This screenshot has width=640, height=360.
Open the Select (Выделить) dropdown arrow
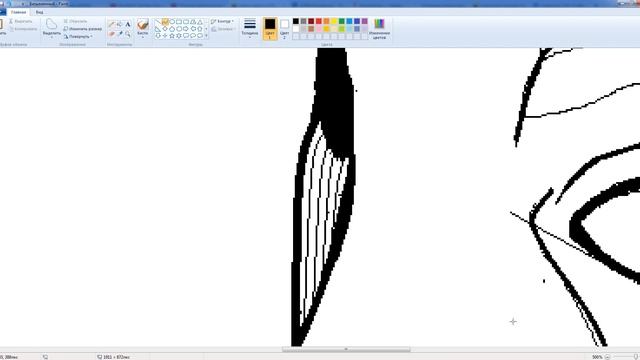pos(52,37)
